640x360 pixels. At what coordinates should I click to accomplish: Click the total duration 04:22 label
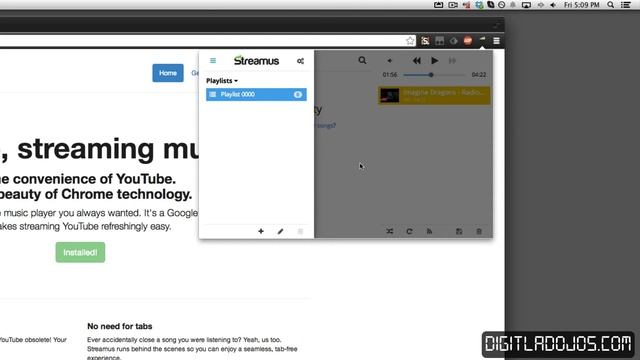click(x=479, y=75)
